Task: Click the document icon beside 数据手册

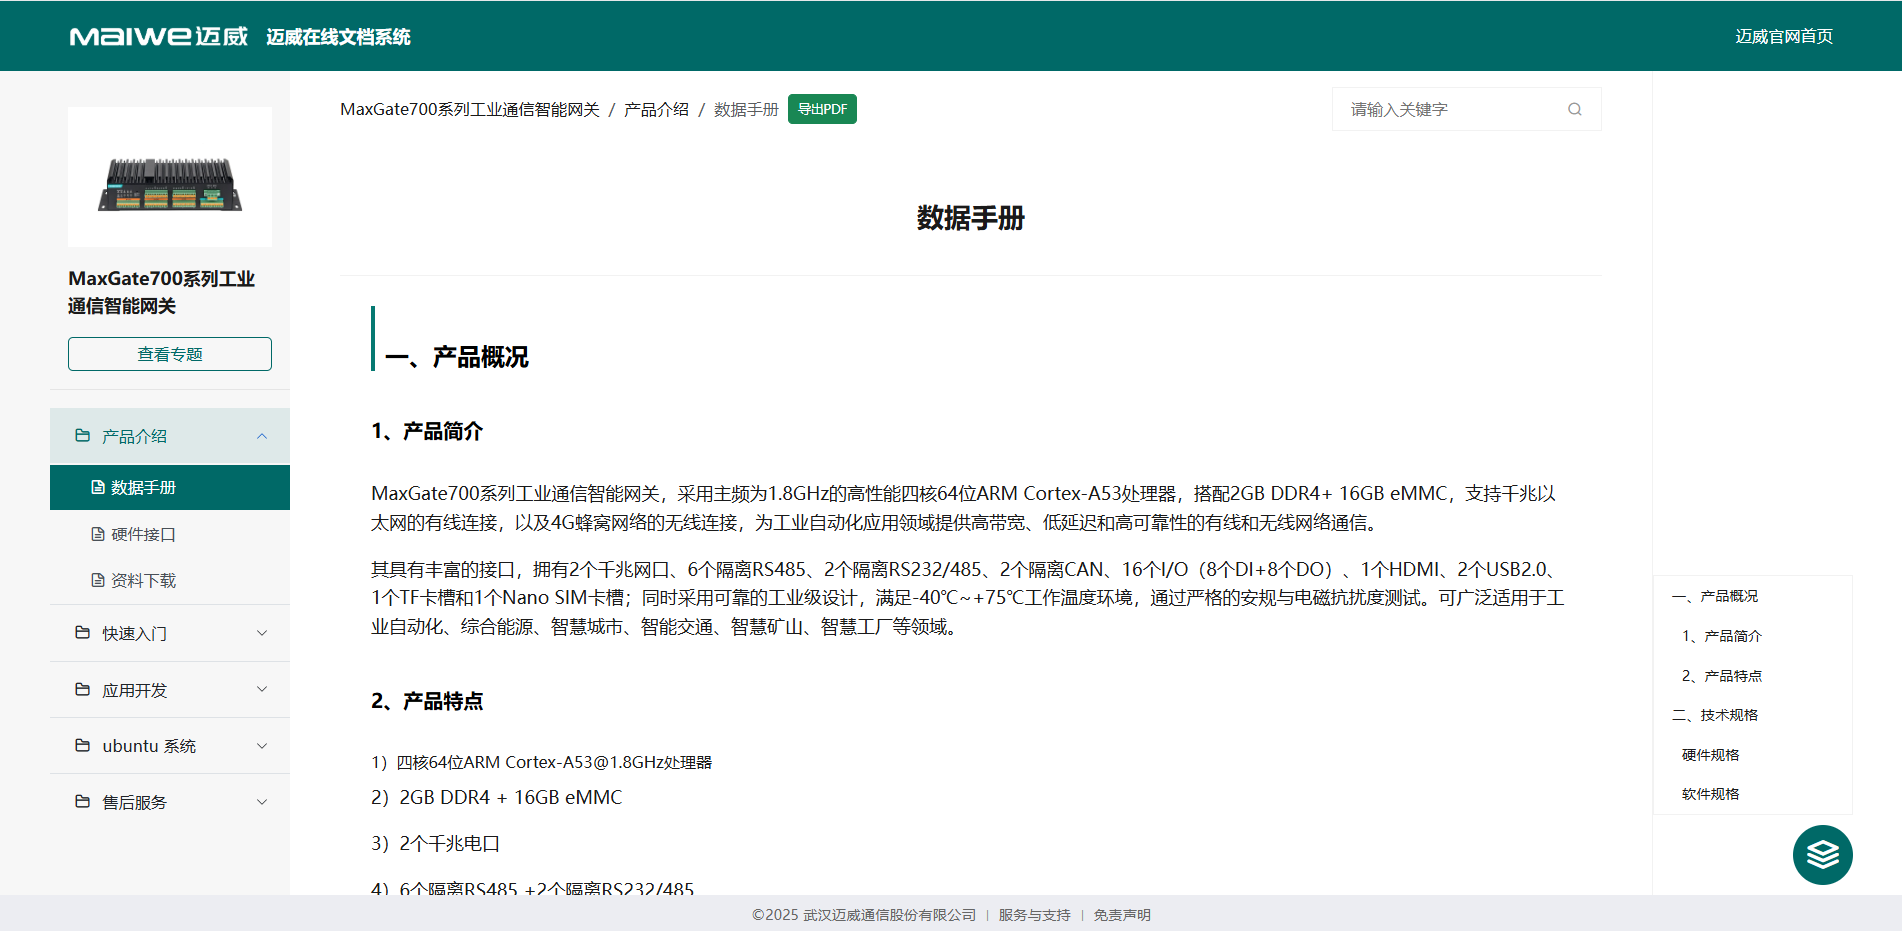Action: [98, 487]
